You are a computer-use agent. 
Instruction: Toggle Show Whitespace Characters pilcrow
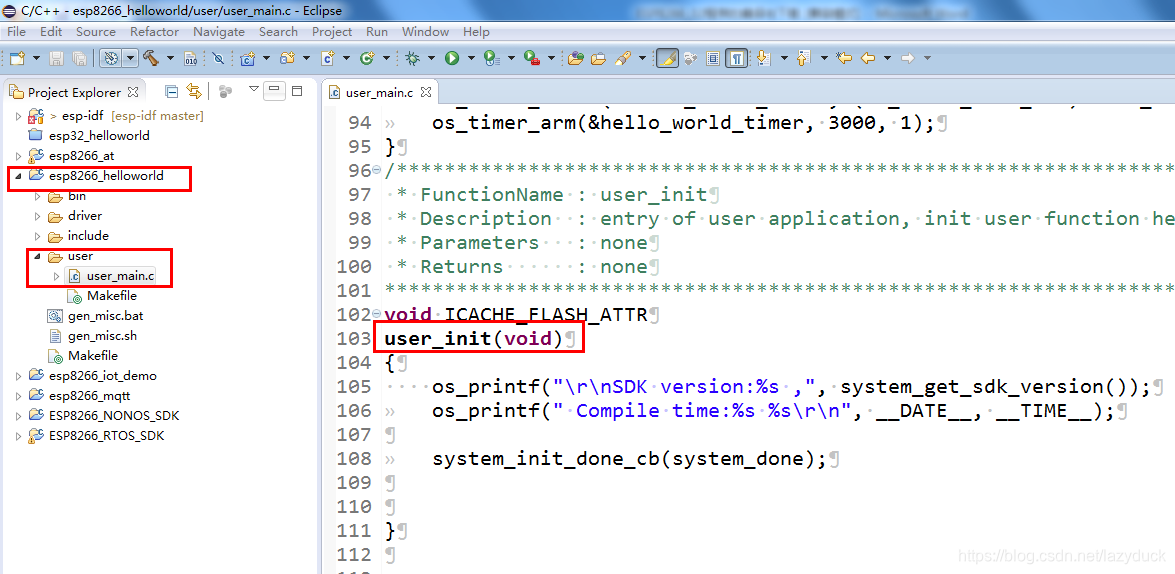point(737,58)
